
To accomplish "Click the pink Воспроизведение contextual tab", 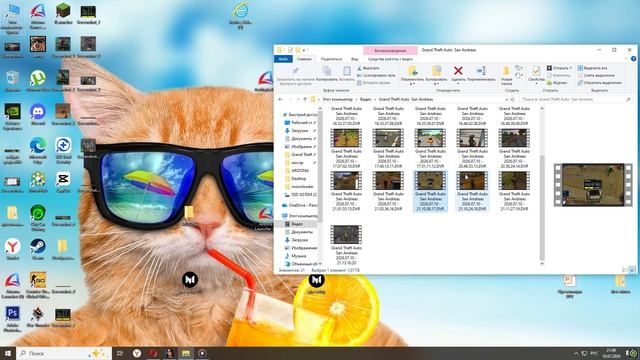I will 390,51.
